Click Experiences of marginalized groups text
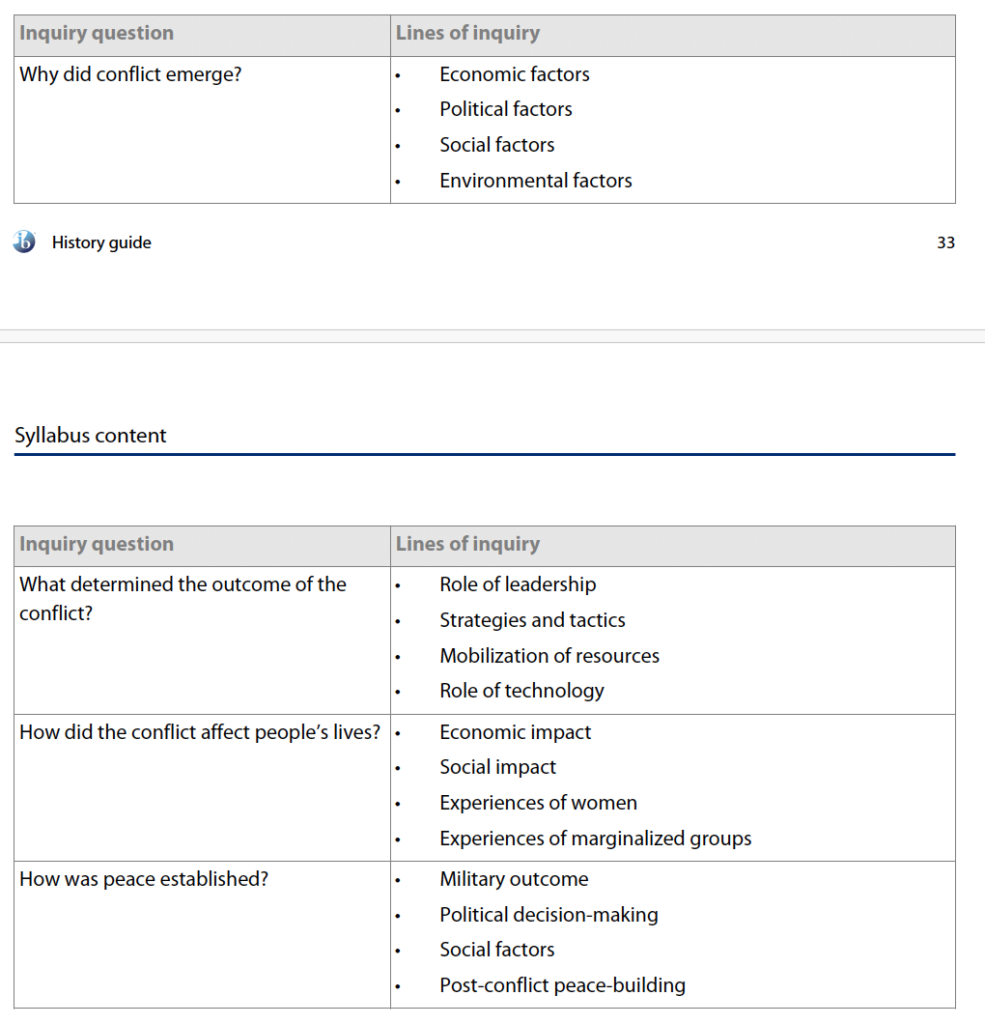The width and height of the screenshot is (985, 1024). point(595,839)
